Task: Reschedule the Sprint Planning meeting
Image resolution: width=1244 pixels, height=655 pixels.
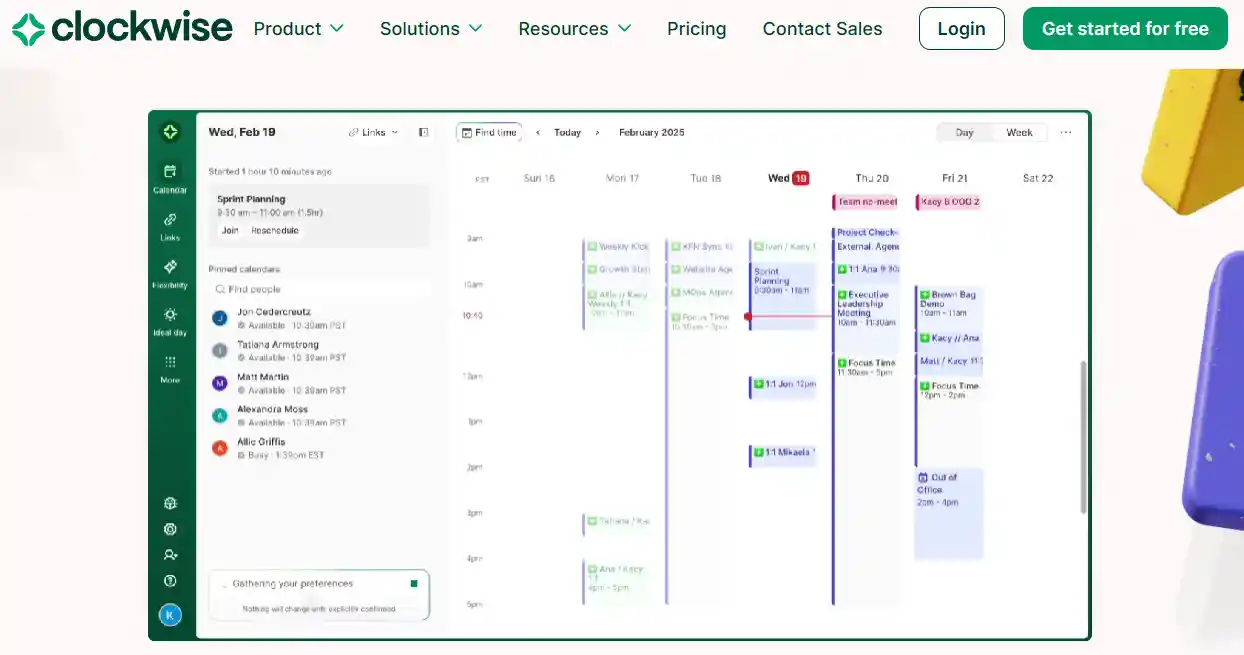Action: pyautogui.click(x=275, y=230)
